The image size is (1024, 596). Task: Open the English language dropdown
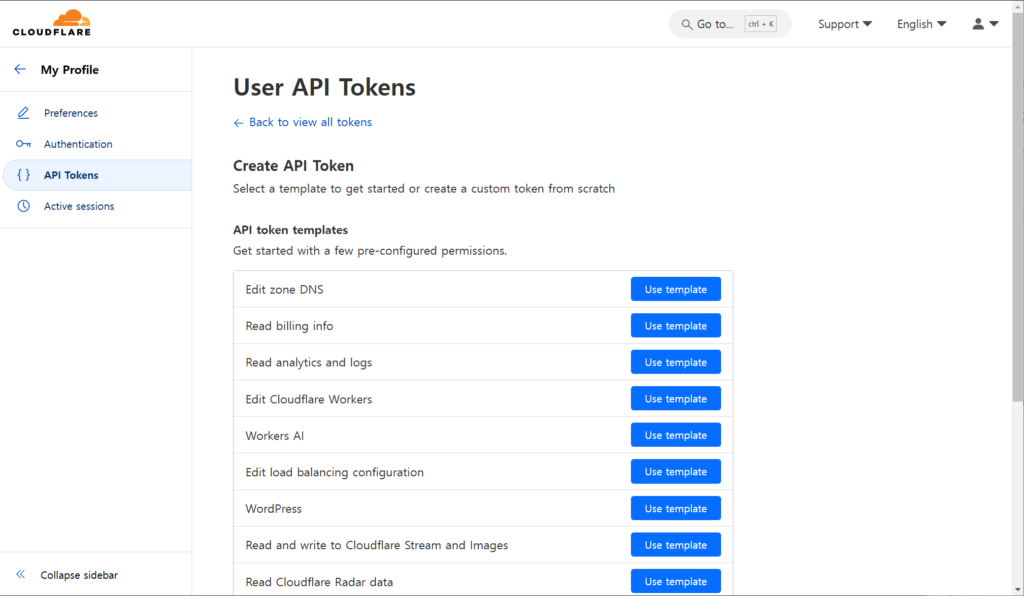921,24
